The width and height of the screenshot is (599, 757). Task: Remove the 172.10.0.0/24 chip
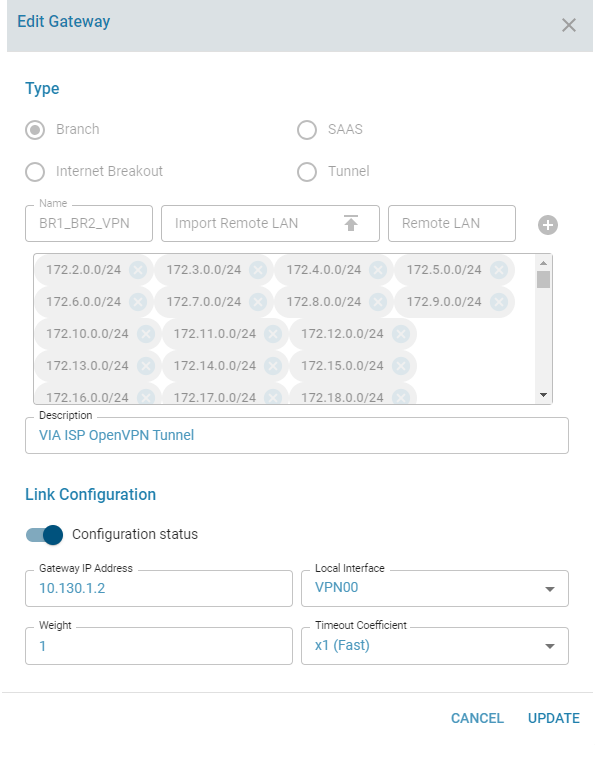click(x=146, y=334)
